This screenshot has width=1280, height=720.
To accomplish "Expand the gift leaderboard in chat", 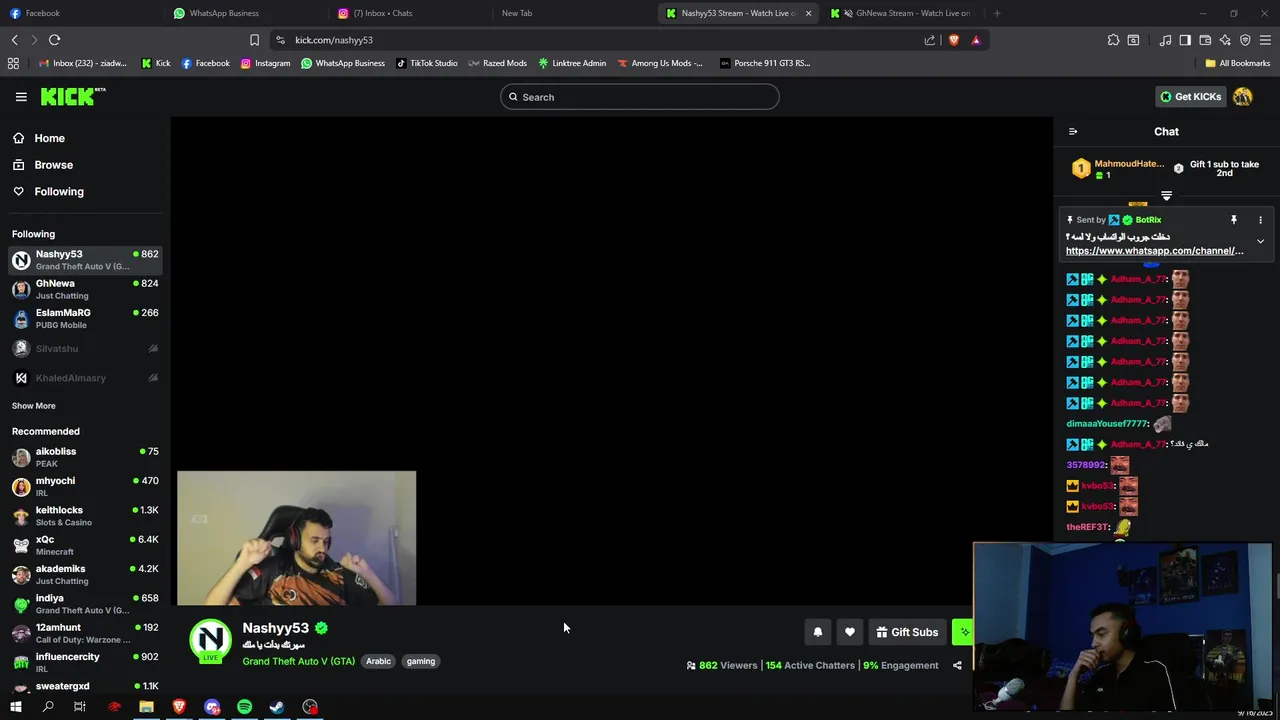I will pyautogui.click(x=1166, y=196).
